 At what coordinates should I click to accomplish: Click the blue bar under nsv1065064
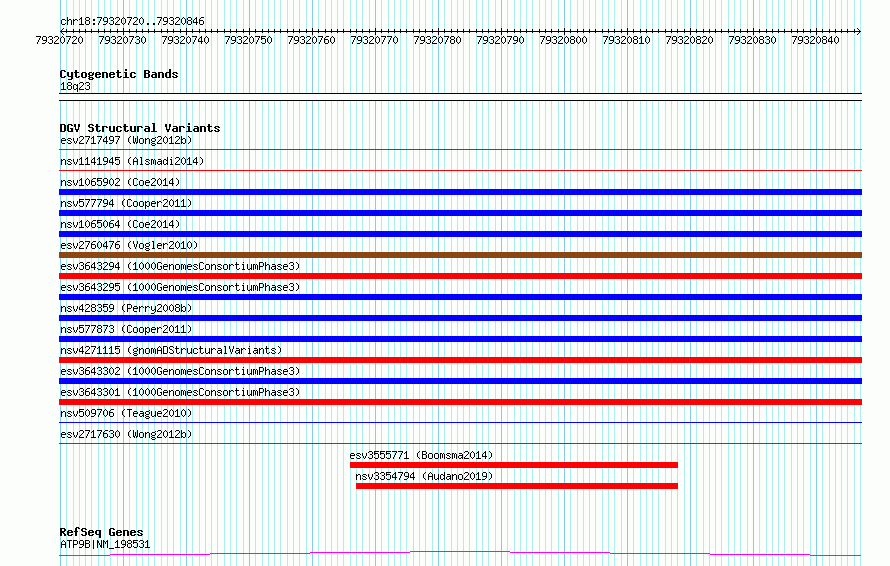click(460, 234)
